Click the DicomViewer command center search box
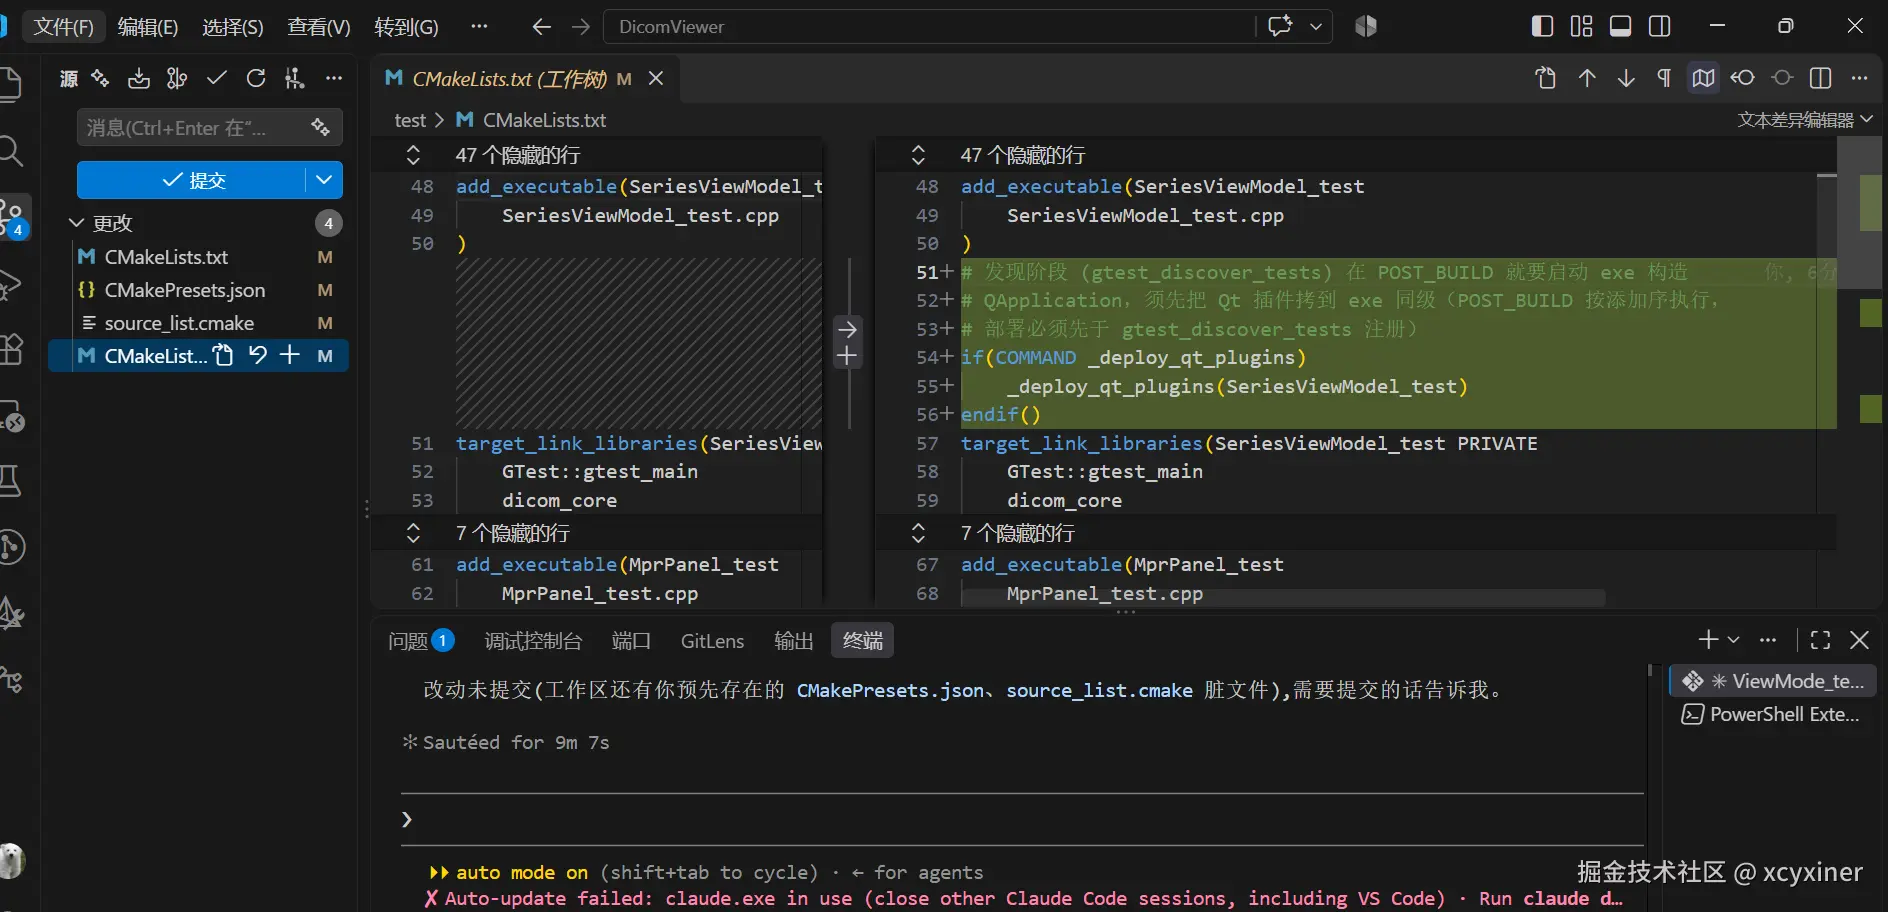The width and height of the screenshot is (1888, 912). [x=928, y=27]
